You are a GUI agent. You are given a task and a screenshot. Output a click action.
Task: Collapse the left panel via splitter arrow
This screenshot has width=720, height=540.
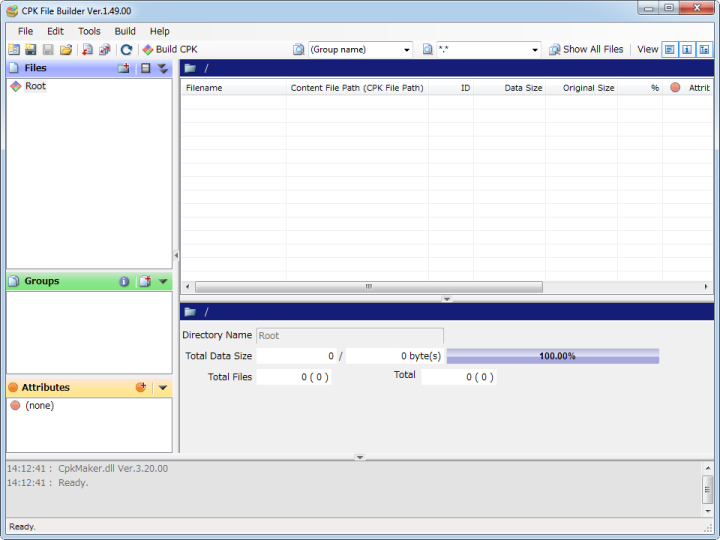click(x=176, y=255)
